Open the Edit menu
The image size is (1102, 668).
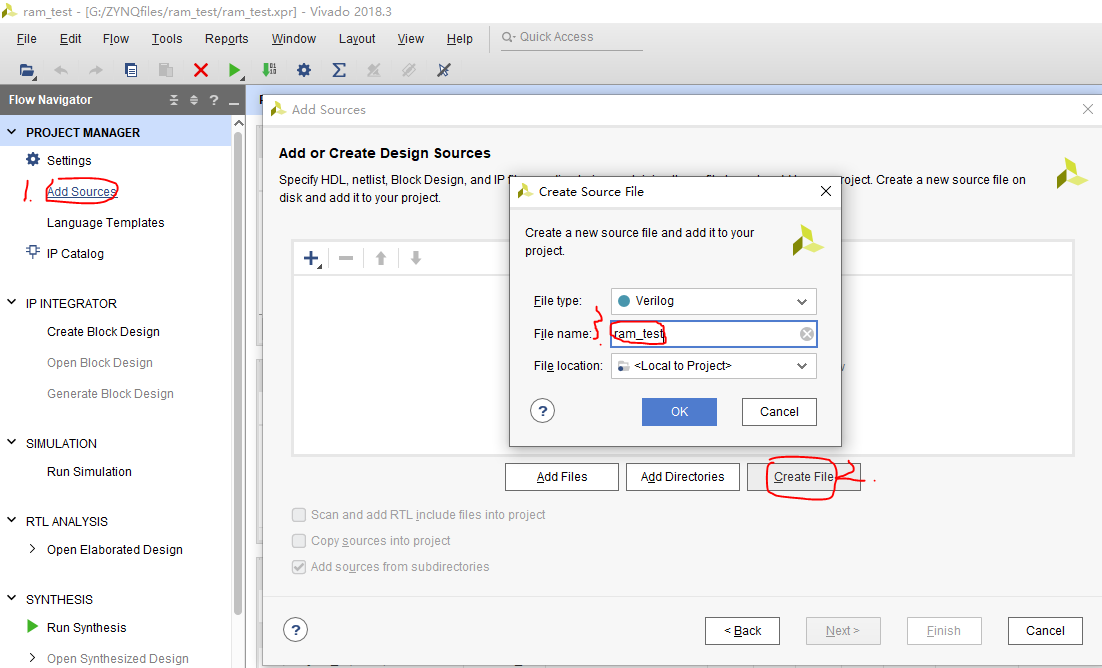(x=70, y=39)
